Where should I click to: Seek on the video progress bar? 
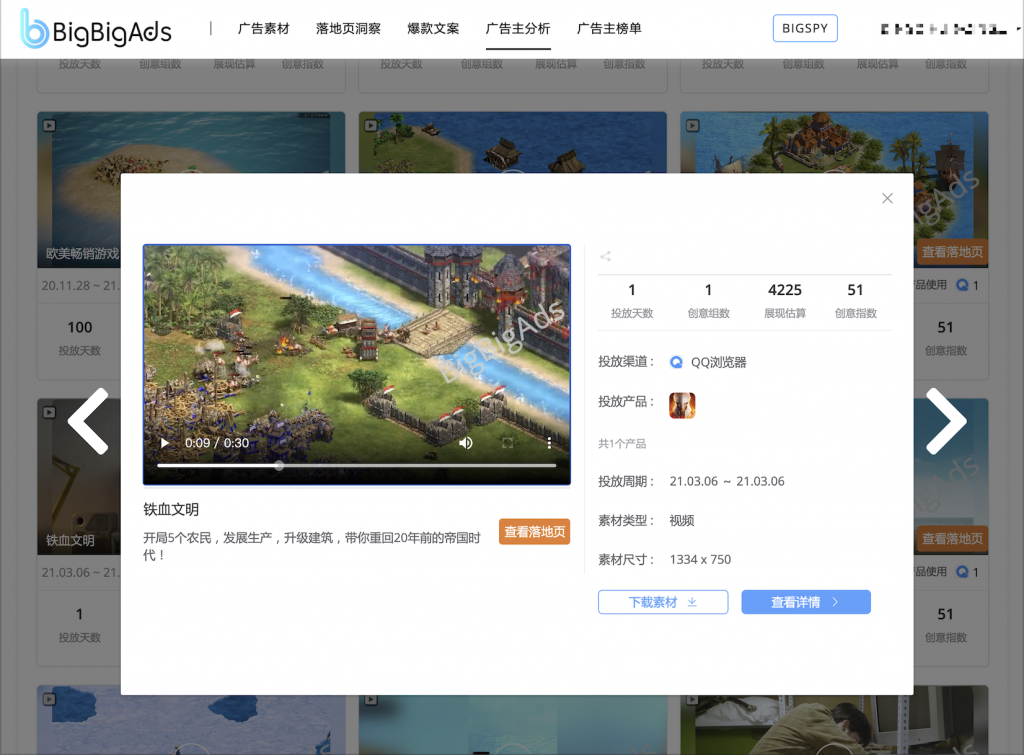pos(357,466)
